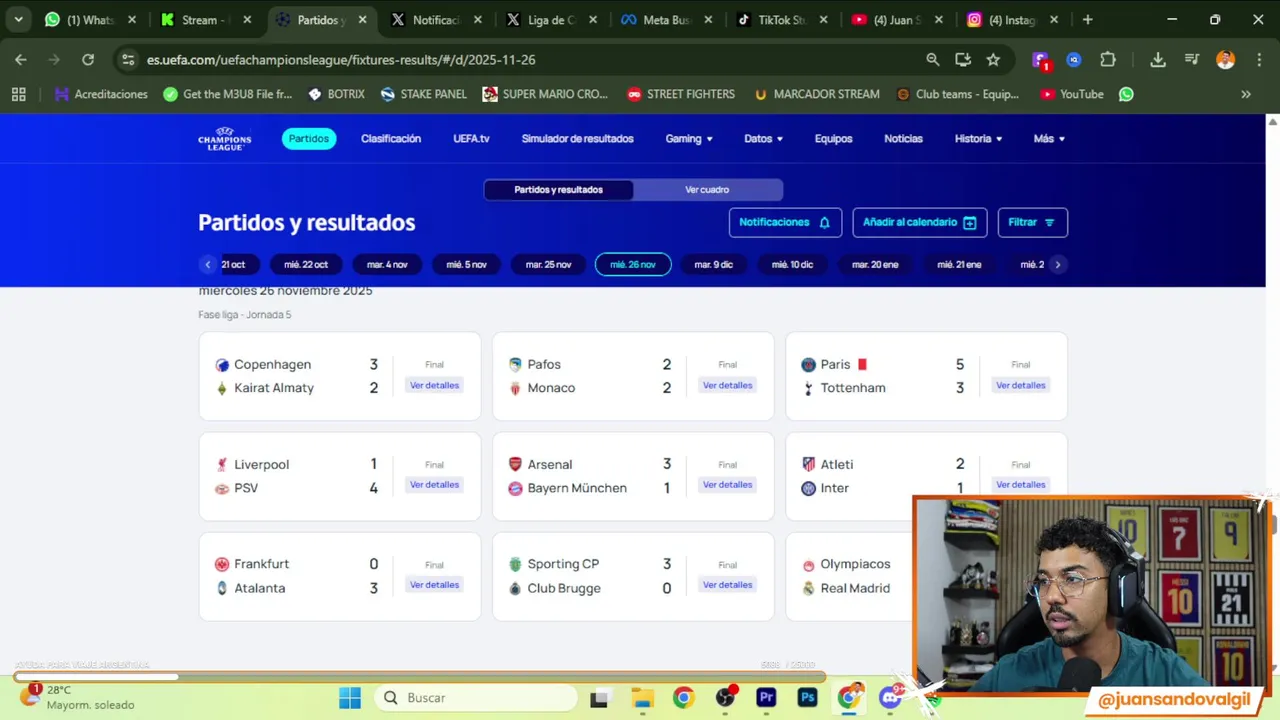The image size is (1280, 720).
Task: Expand the Datos dropdown menu
Action: pyautogui.click(x=763, y=139)
